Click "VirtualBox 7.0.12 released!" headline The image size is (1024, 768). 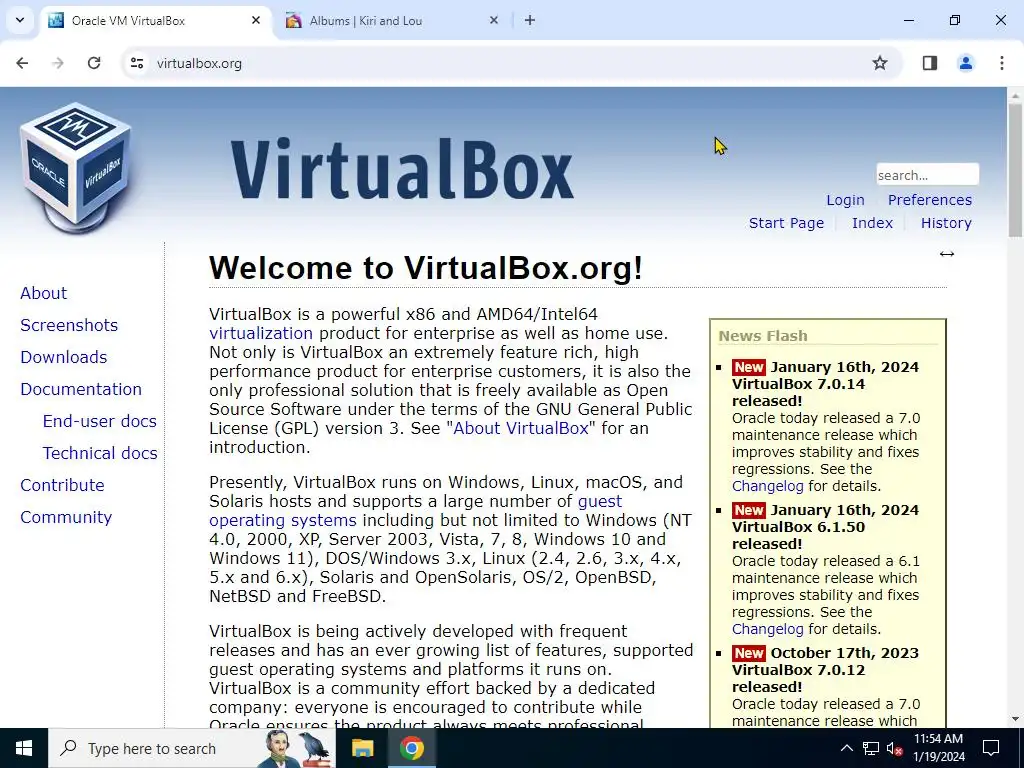798,679
